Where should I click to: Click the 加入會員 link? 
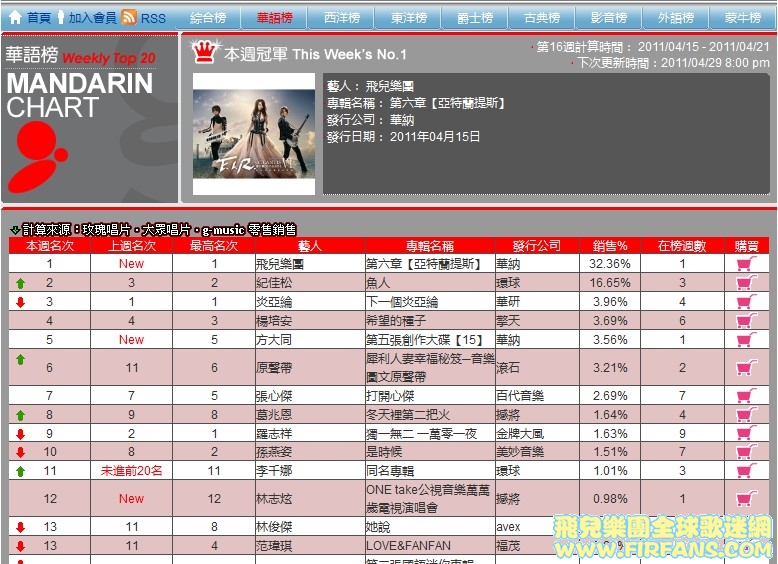pyautogui.click(x=92, y=18)
